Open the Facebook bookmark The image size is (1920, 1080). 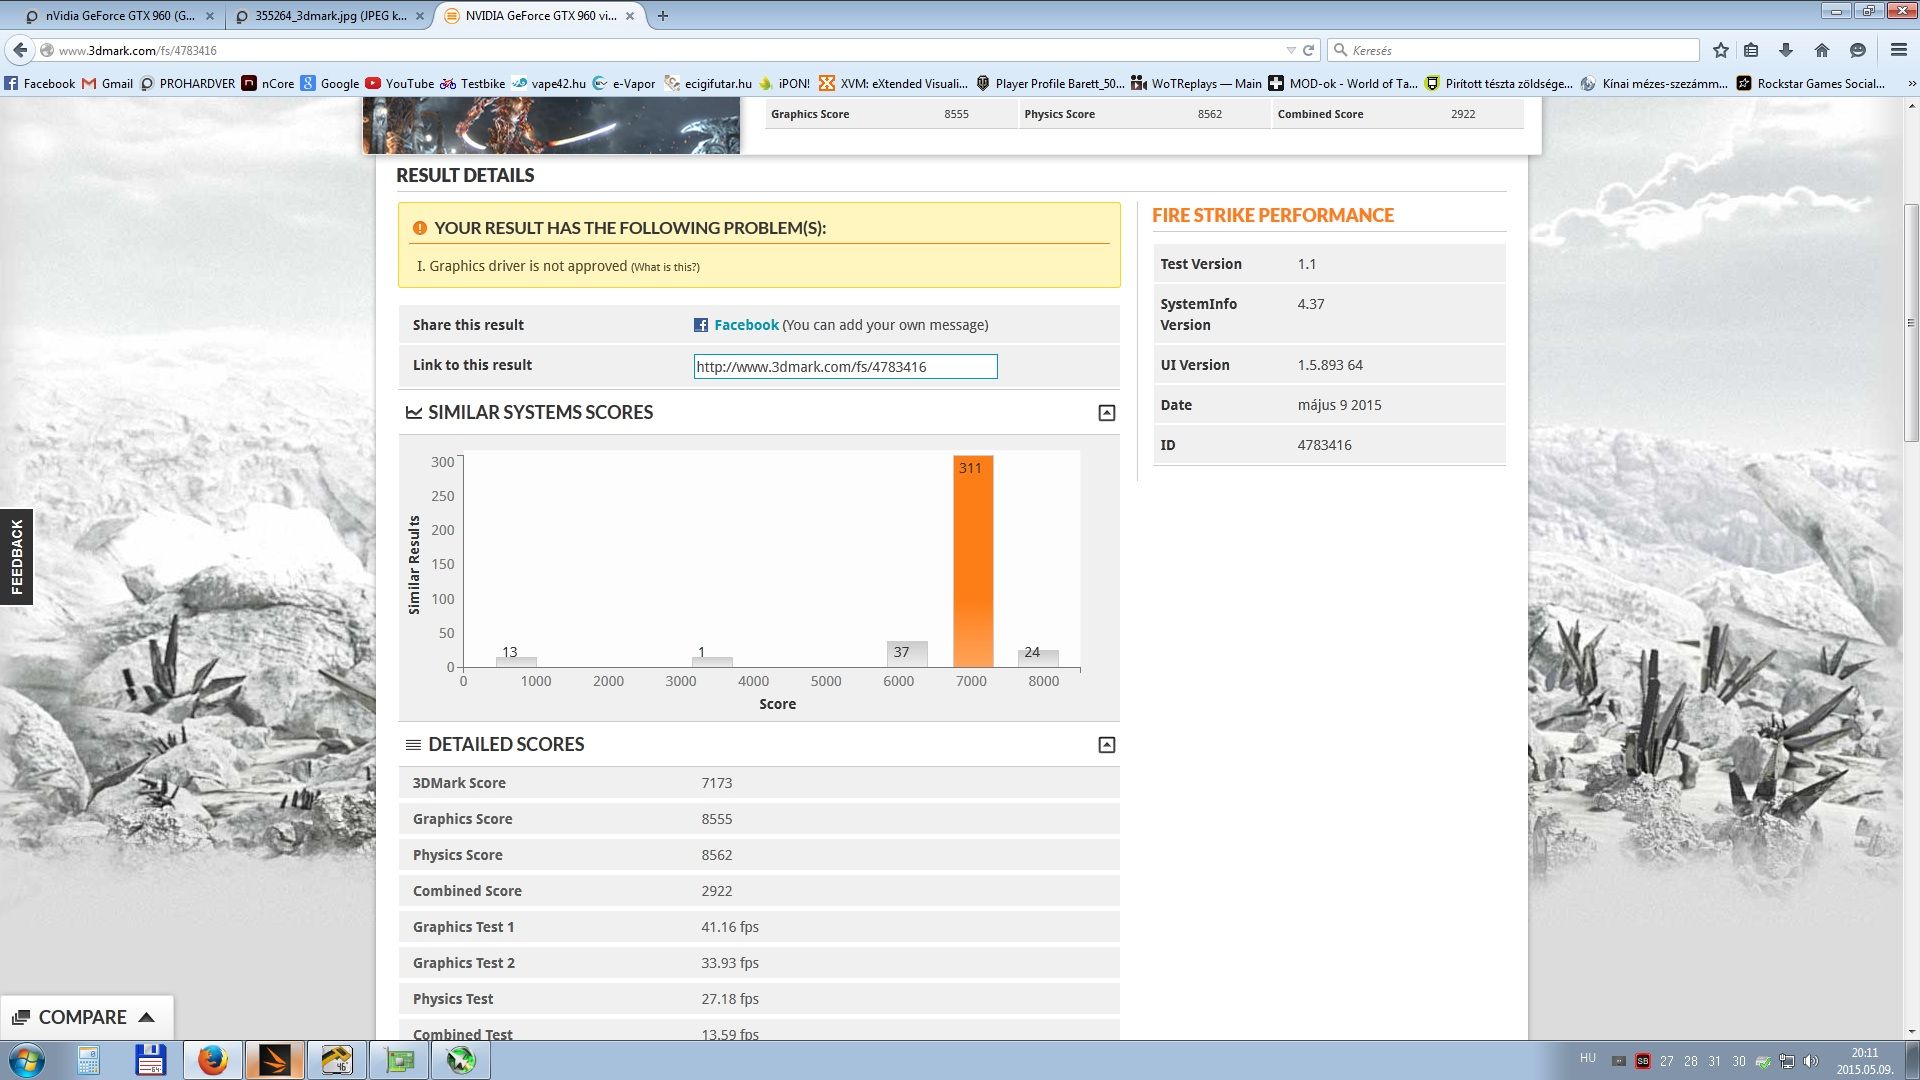click(x=40, y=84)
